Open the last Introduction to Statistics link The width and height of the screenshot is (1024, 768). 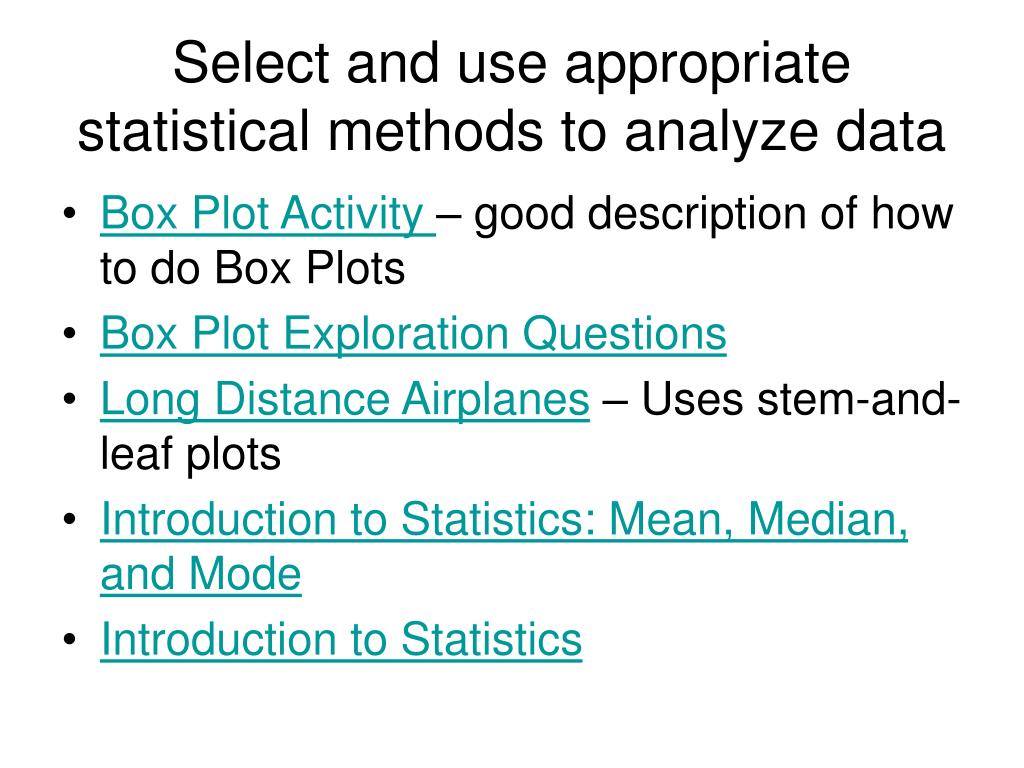tap(341, 639)
